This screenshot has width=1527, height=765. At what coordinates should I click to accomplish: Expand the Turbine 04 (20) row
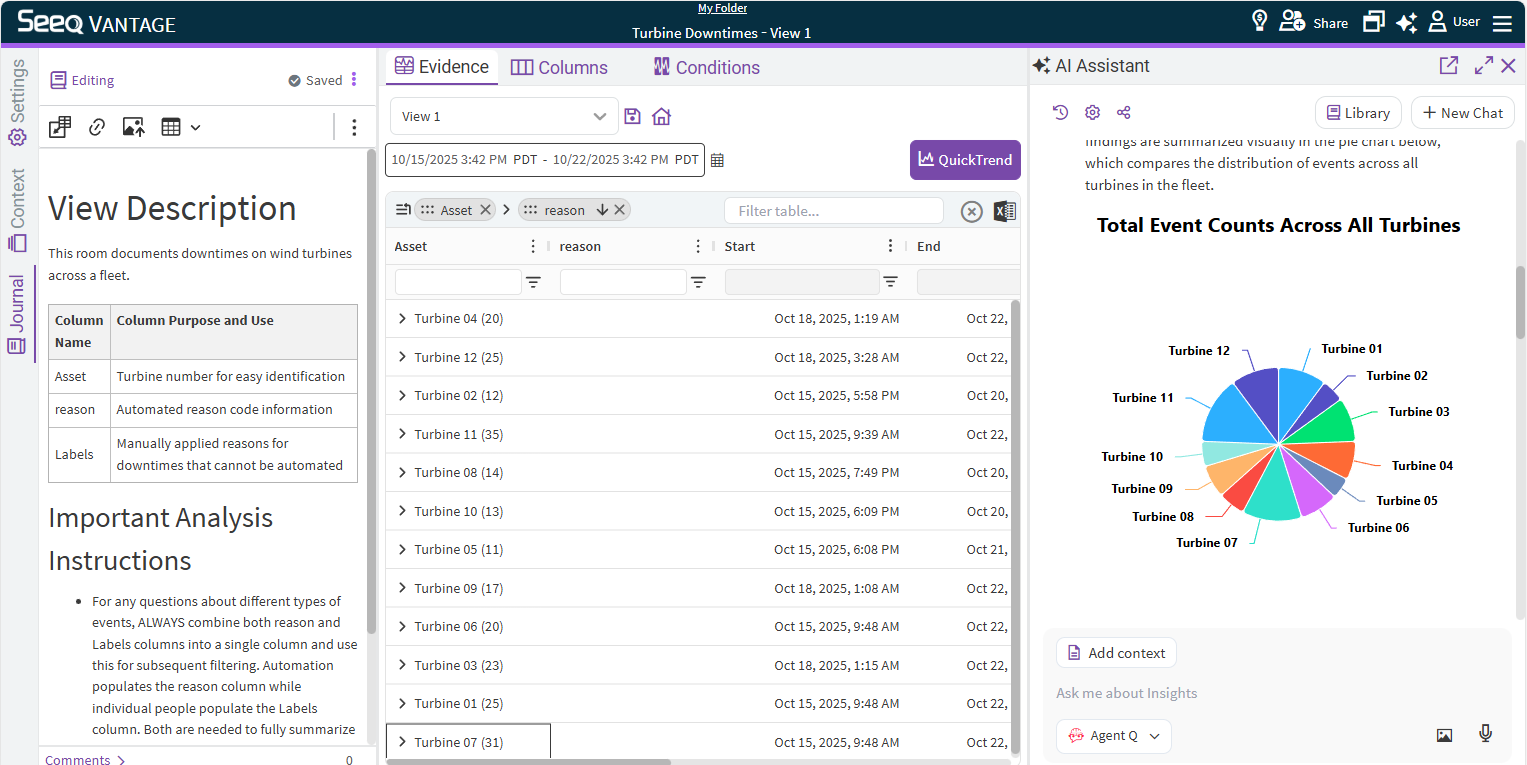click(402, 319)
